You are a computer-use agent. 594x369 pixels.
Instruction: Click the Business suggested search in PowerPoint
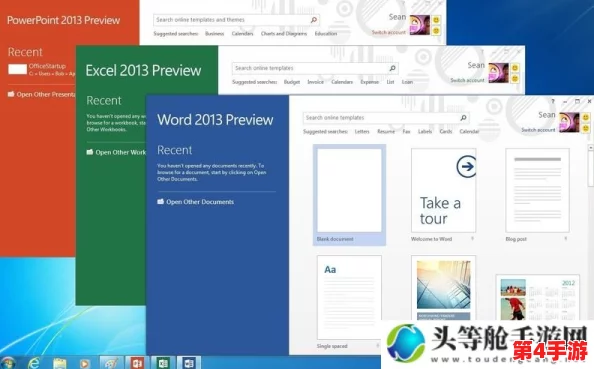pos(214,33)
